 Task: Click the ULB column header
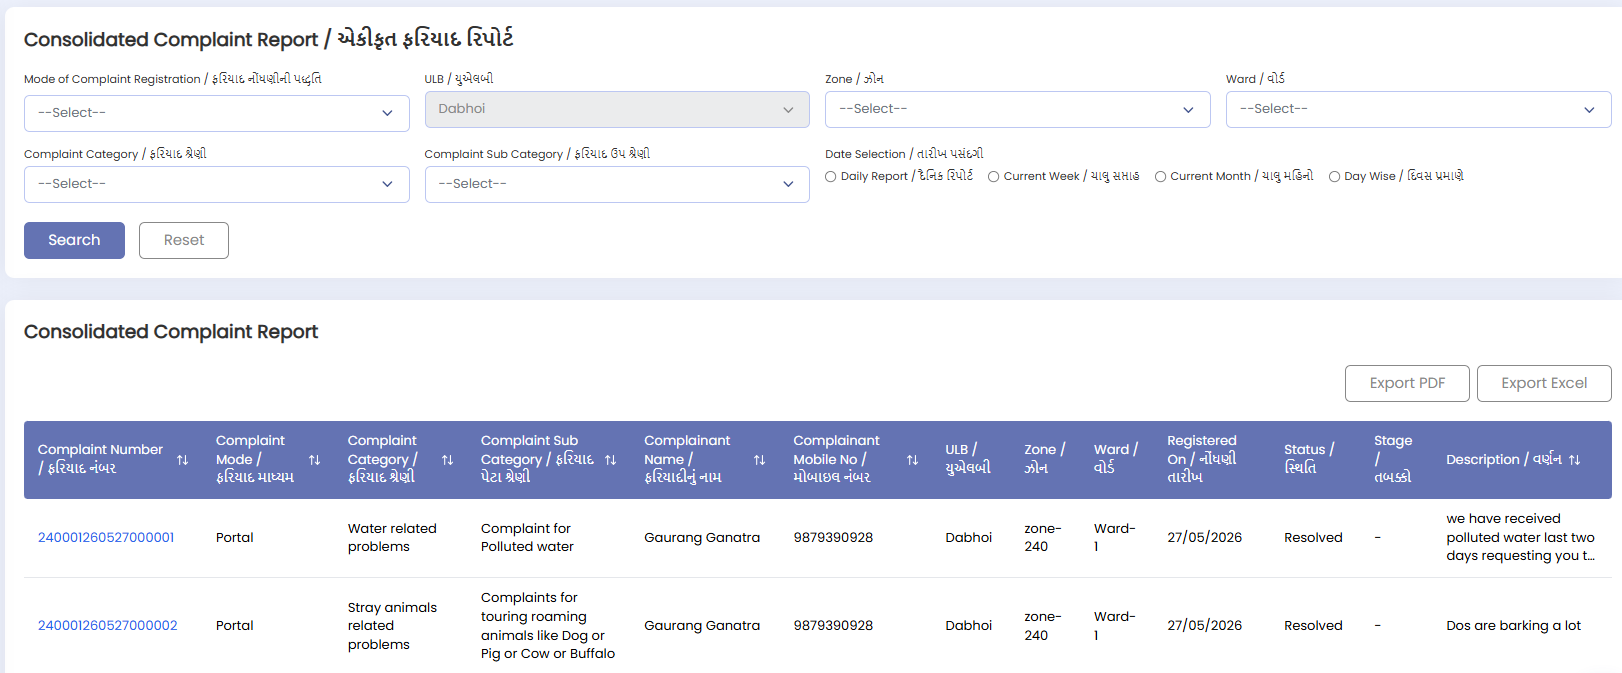click(x=968, y=459)
